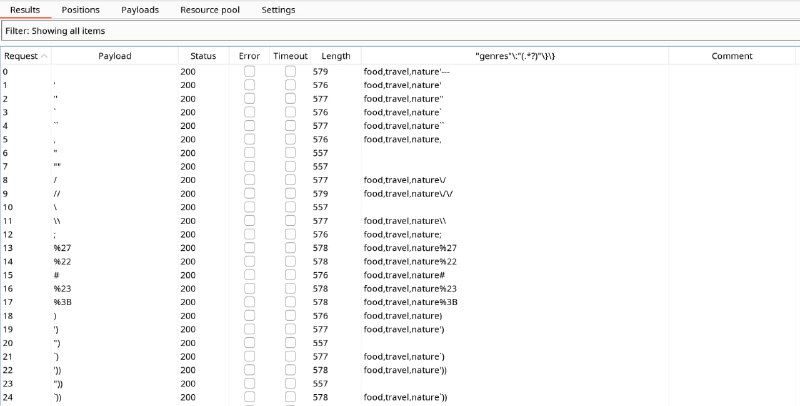800x406 pixels.
Task: Toggle Timeout checkbox in request 0 row
Action: click(290, 71)
